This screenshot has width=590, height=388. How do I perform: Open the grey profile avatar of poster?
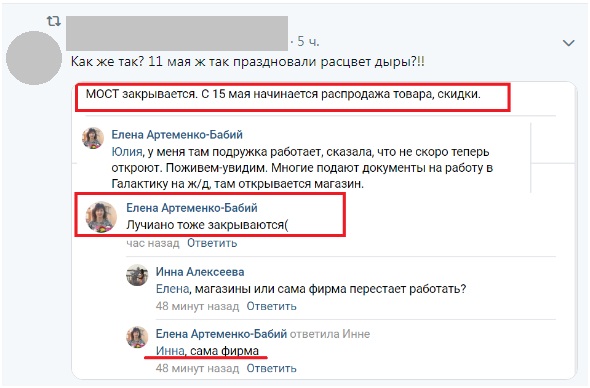click(x=34, y=58)
